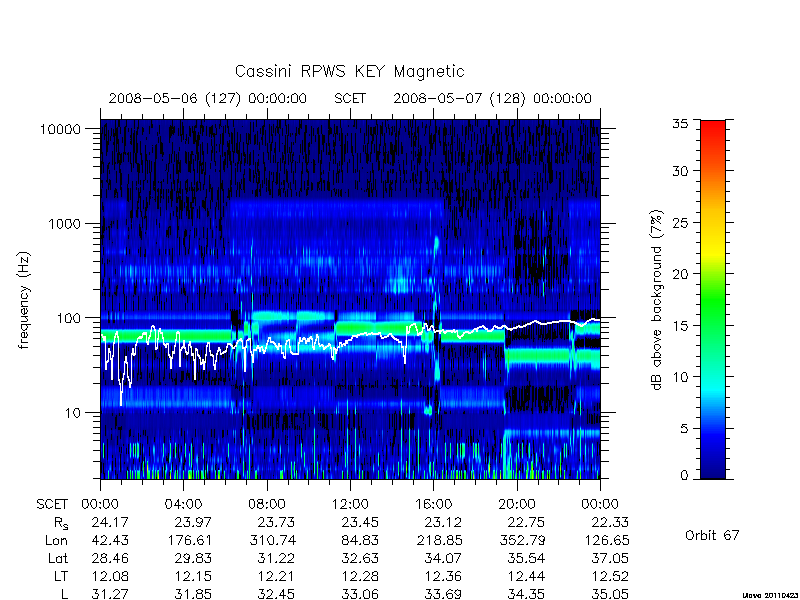Click the Rs value "22.75"

pos(526,522)
